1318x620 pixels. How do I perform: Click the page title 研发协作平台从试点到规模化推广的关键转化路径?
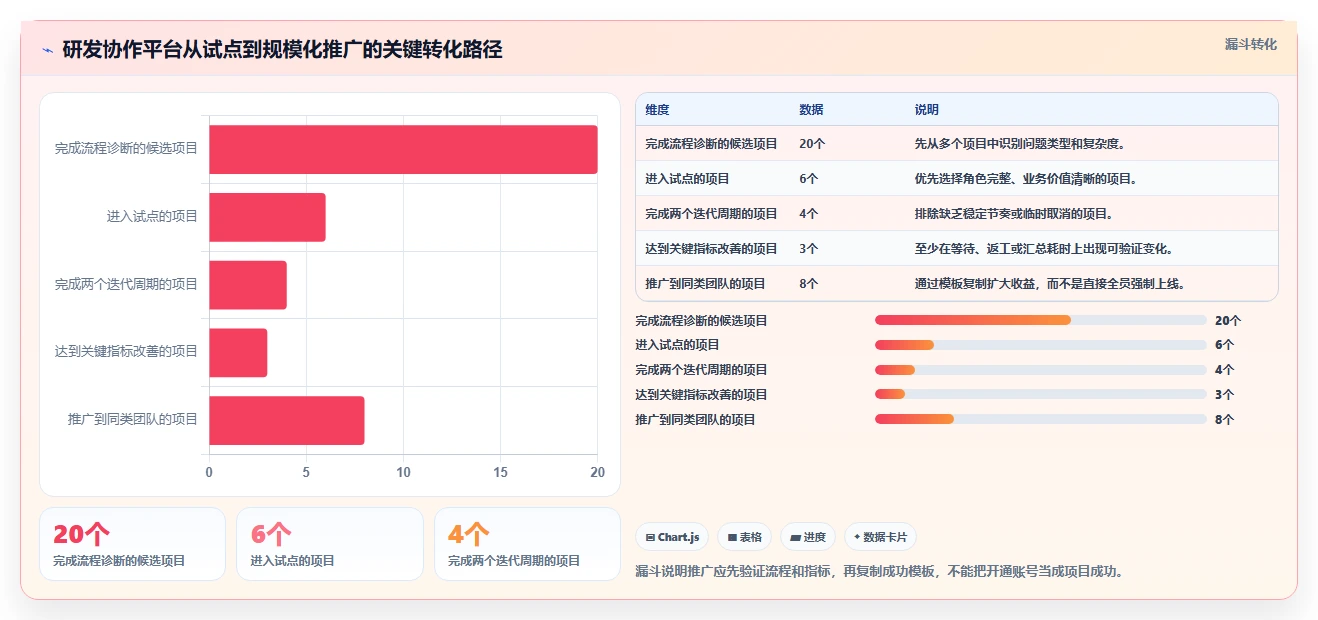[x=282, y=50]
